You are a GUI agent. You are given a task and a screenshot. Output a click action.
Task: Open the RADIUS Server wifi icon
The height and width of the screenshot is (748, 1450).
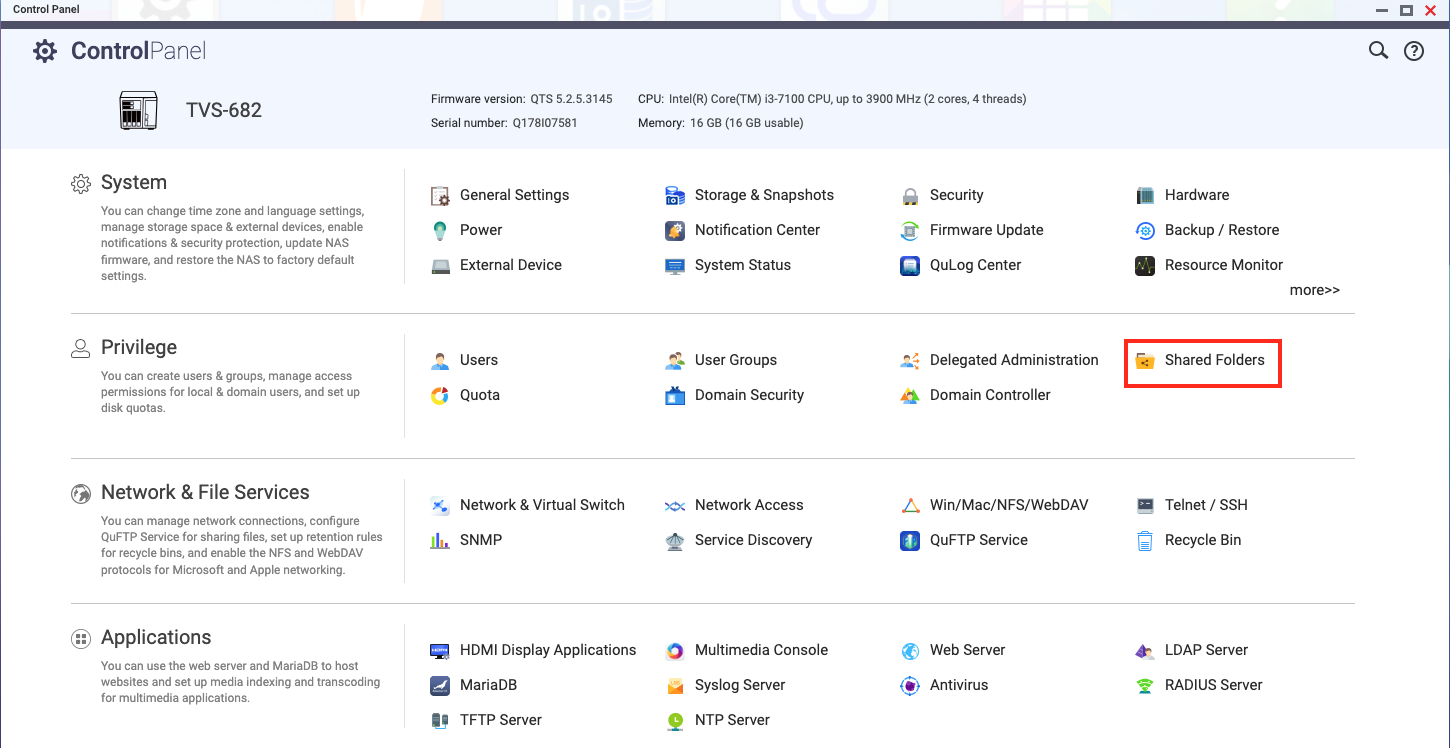[1145, 685]
